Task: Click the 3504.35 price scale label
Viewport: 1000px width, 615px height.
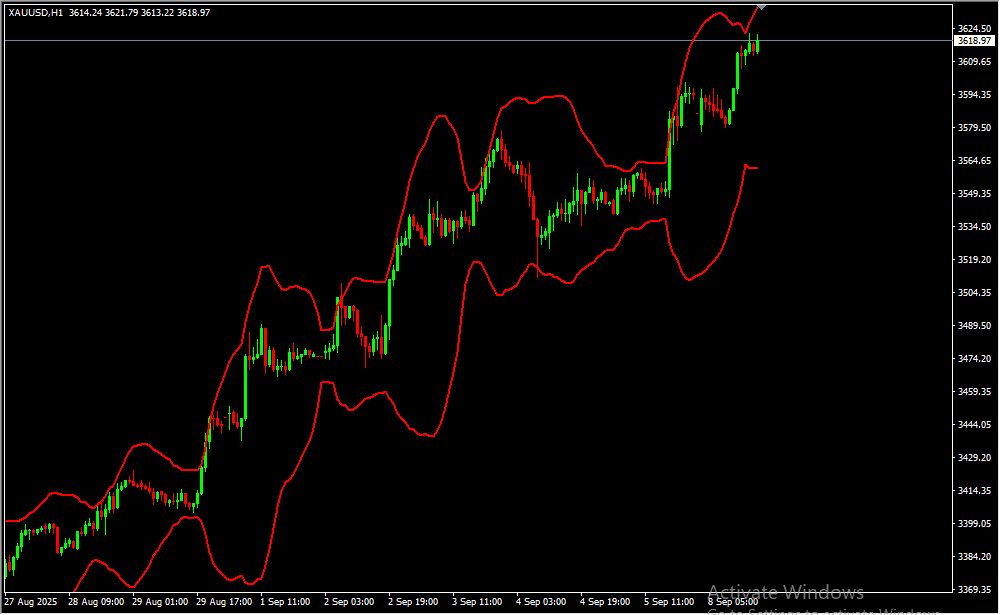Action: 973,292
